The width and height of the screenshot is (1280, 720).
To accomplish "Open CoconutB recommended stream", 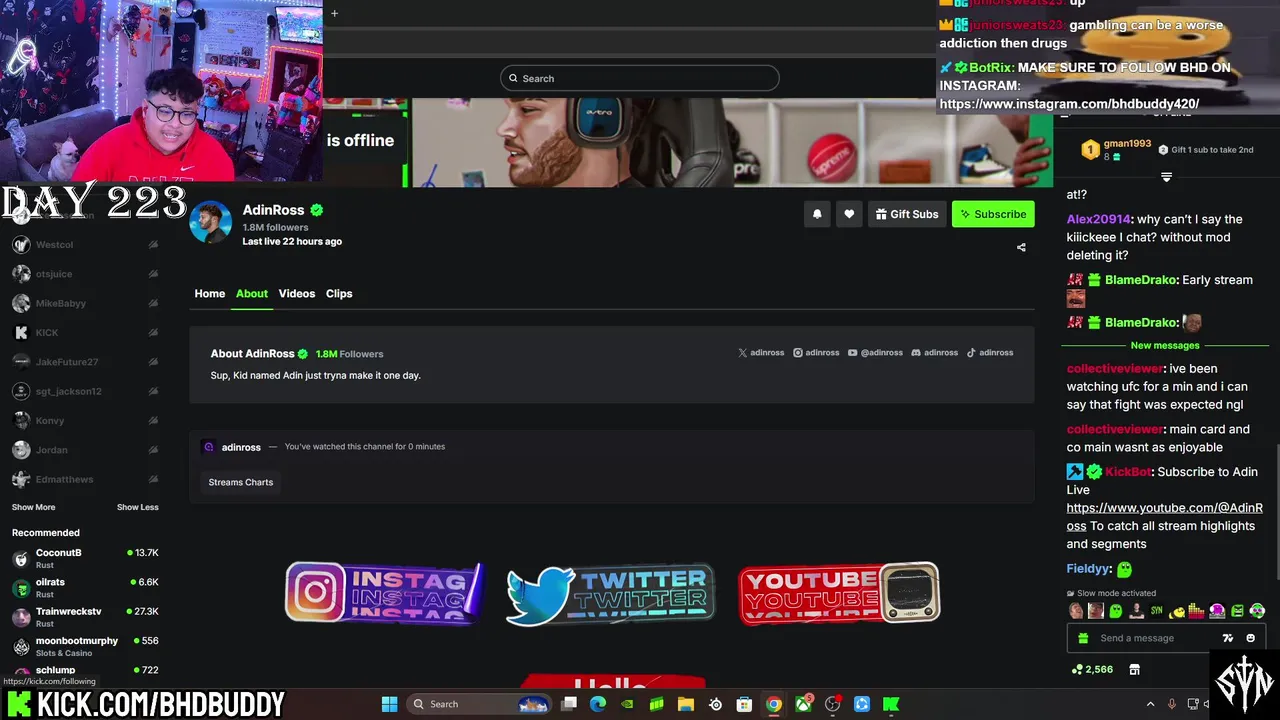I will pyautogui.click(x=85, y=558).
